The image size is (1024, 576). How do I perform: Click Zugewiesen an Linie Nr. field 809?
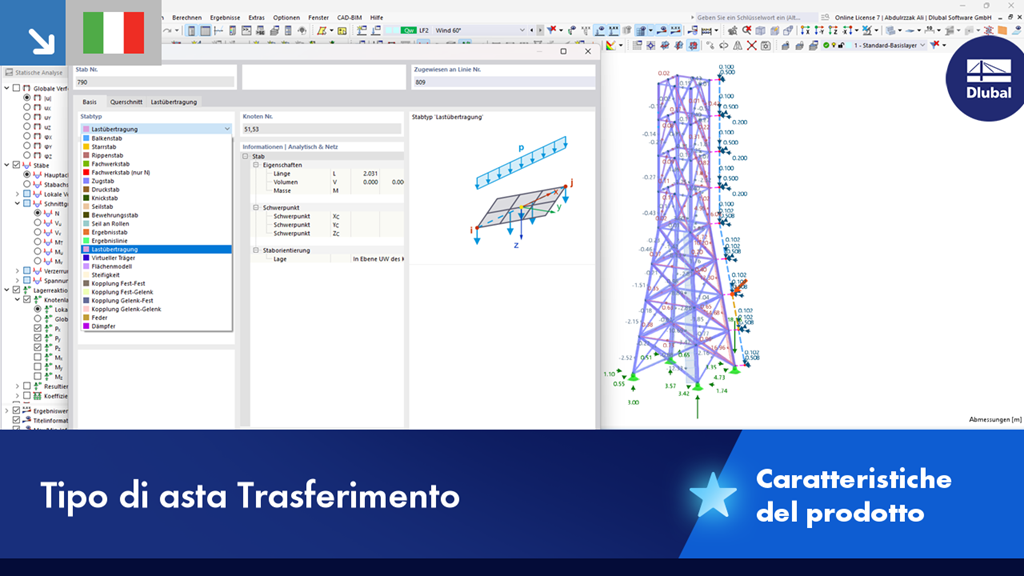pos(504,82)
